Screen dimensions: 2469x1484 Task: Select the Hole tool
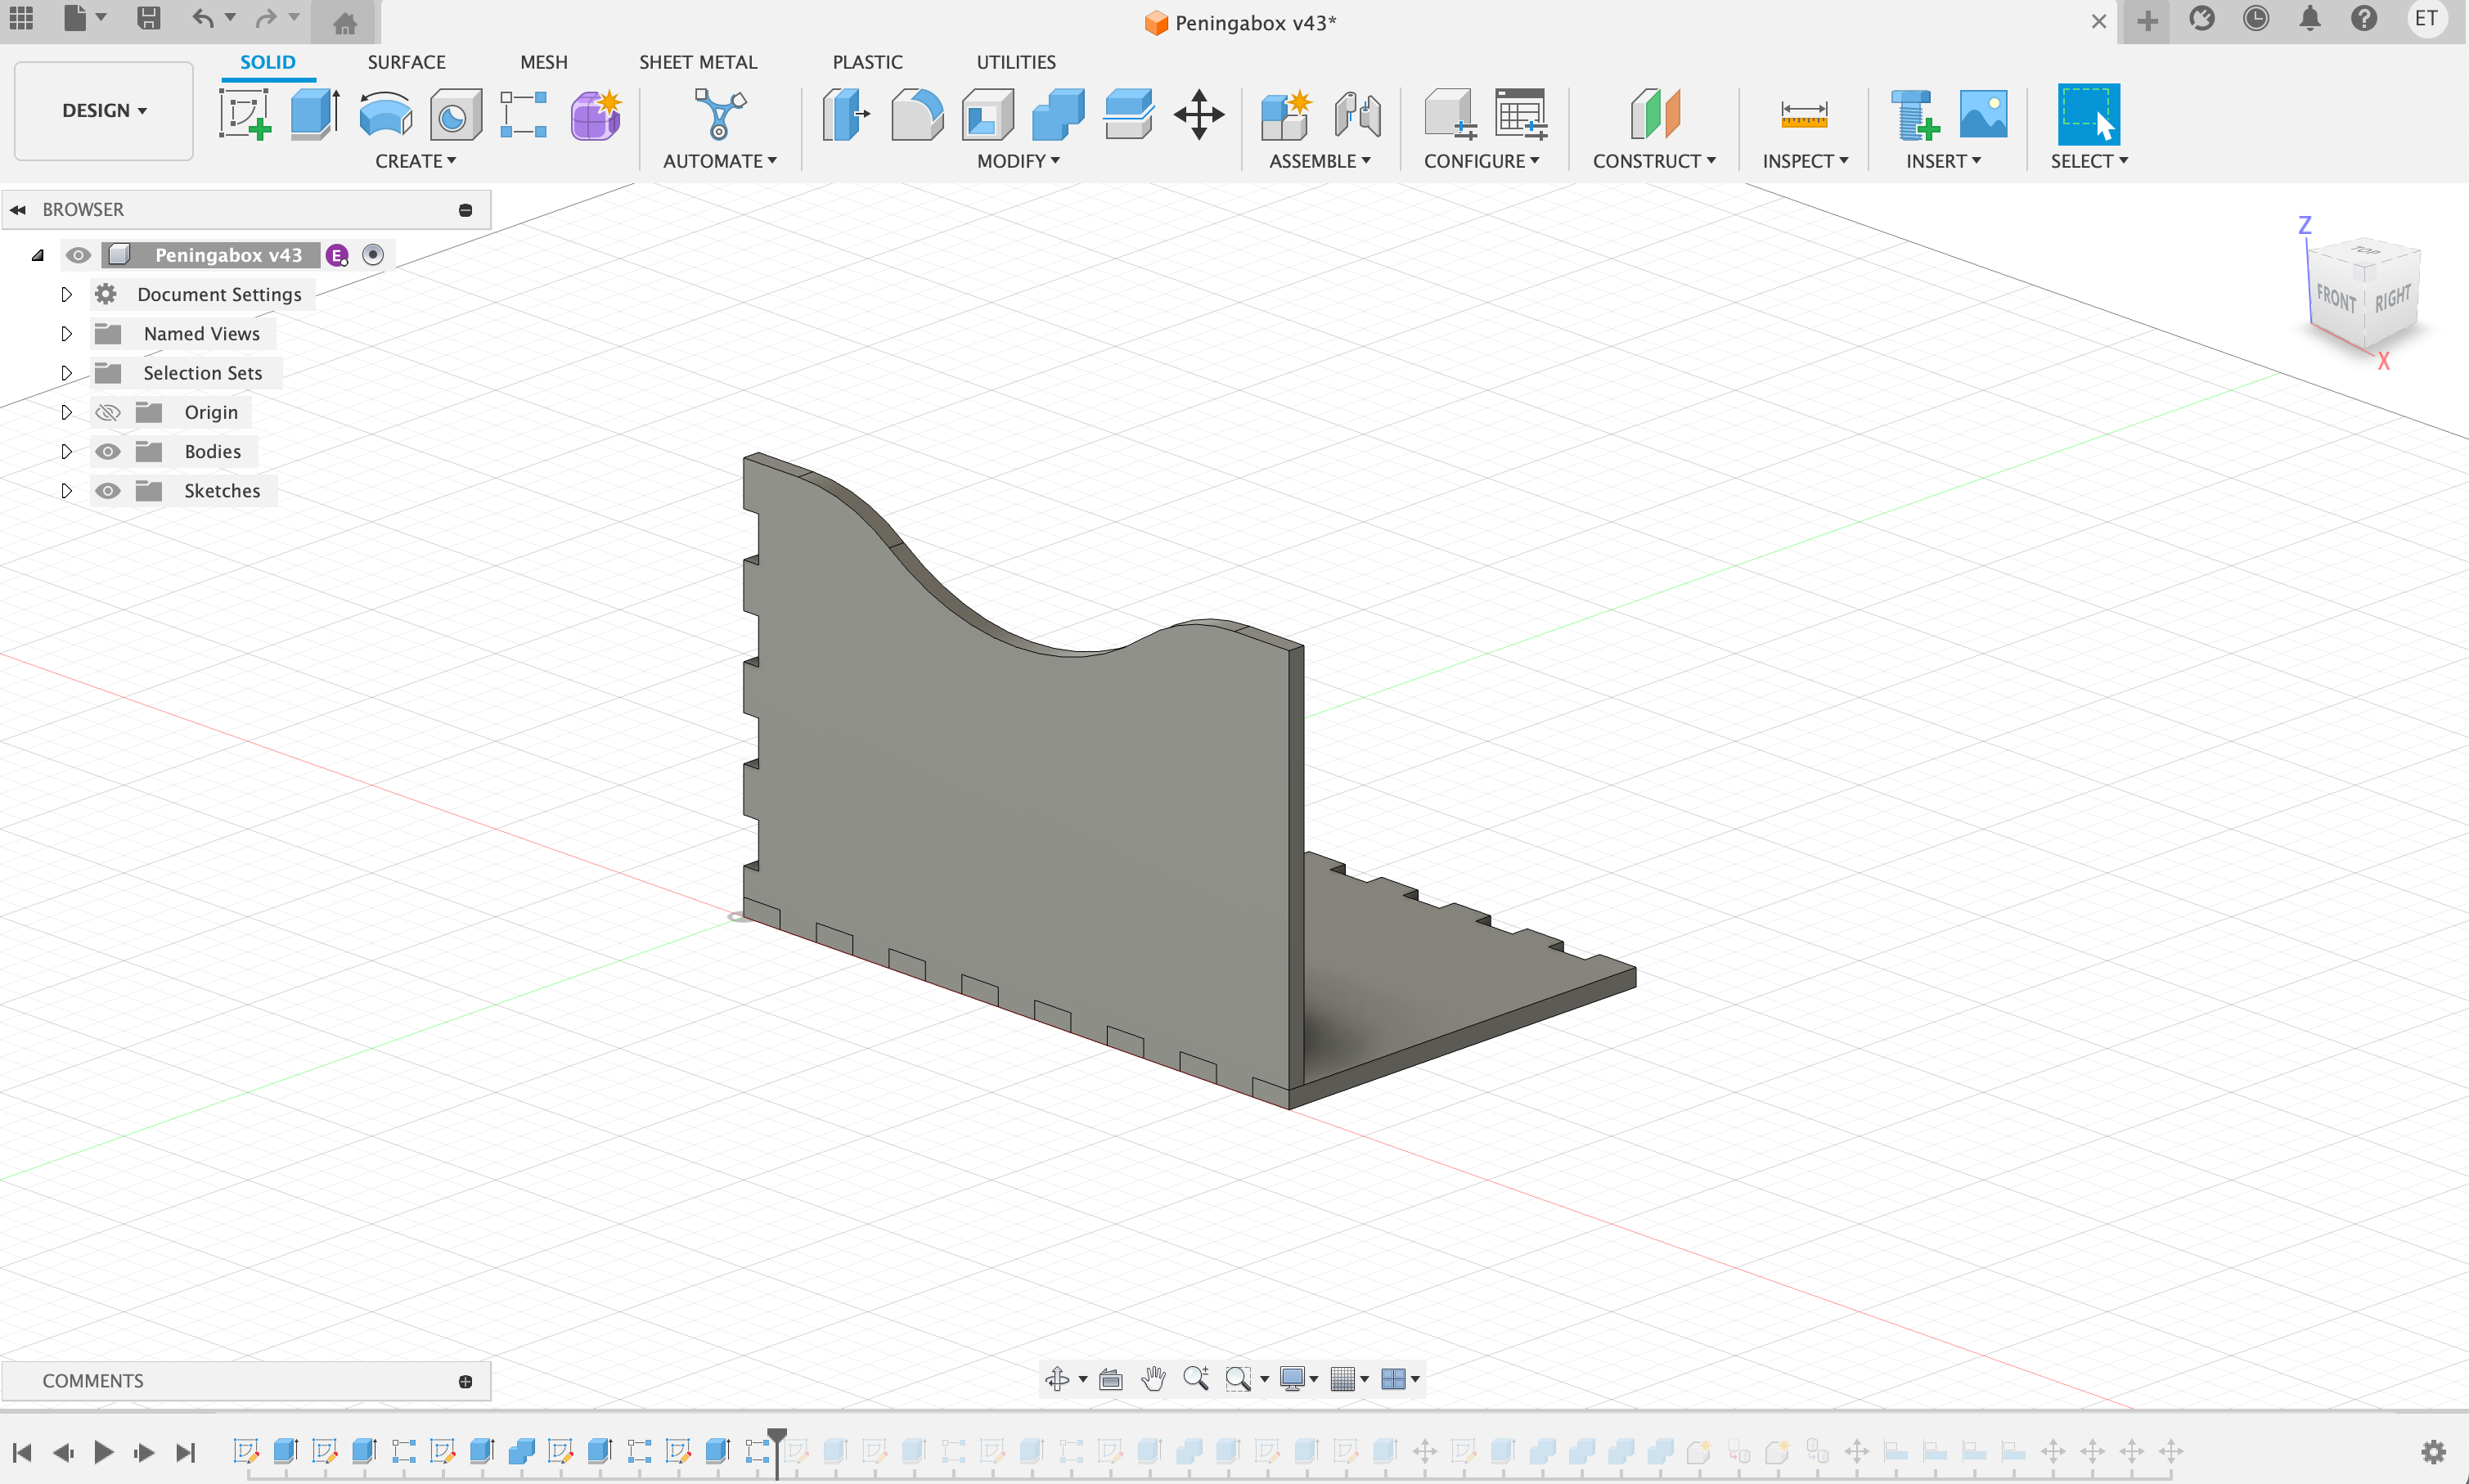click(455, 114)
